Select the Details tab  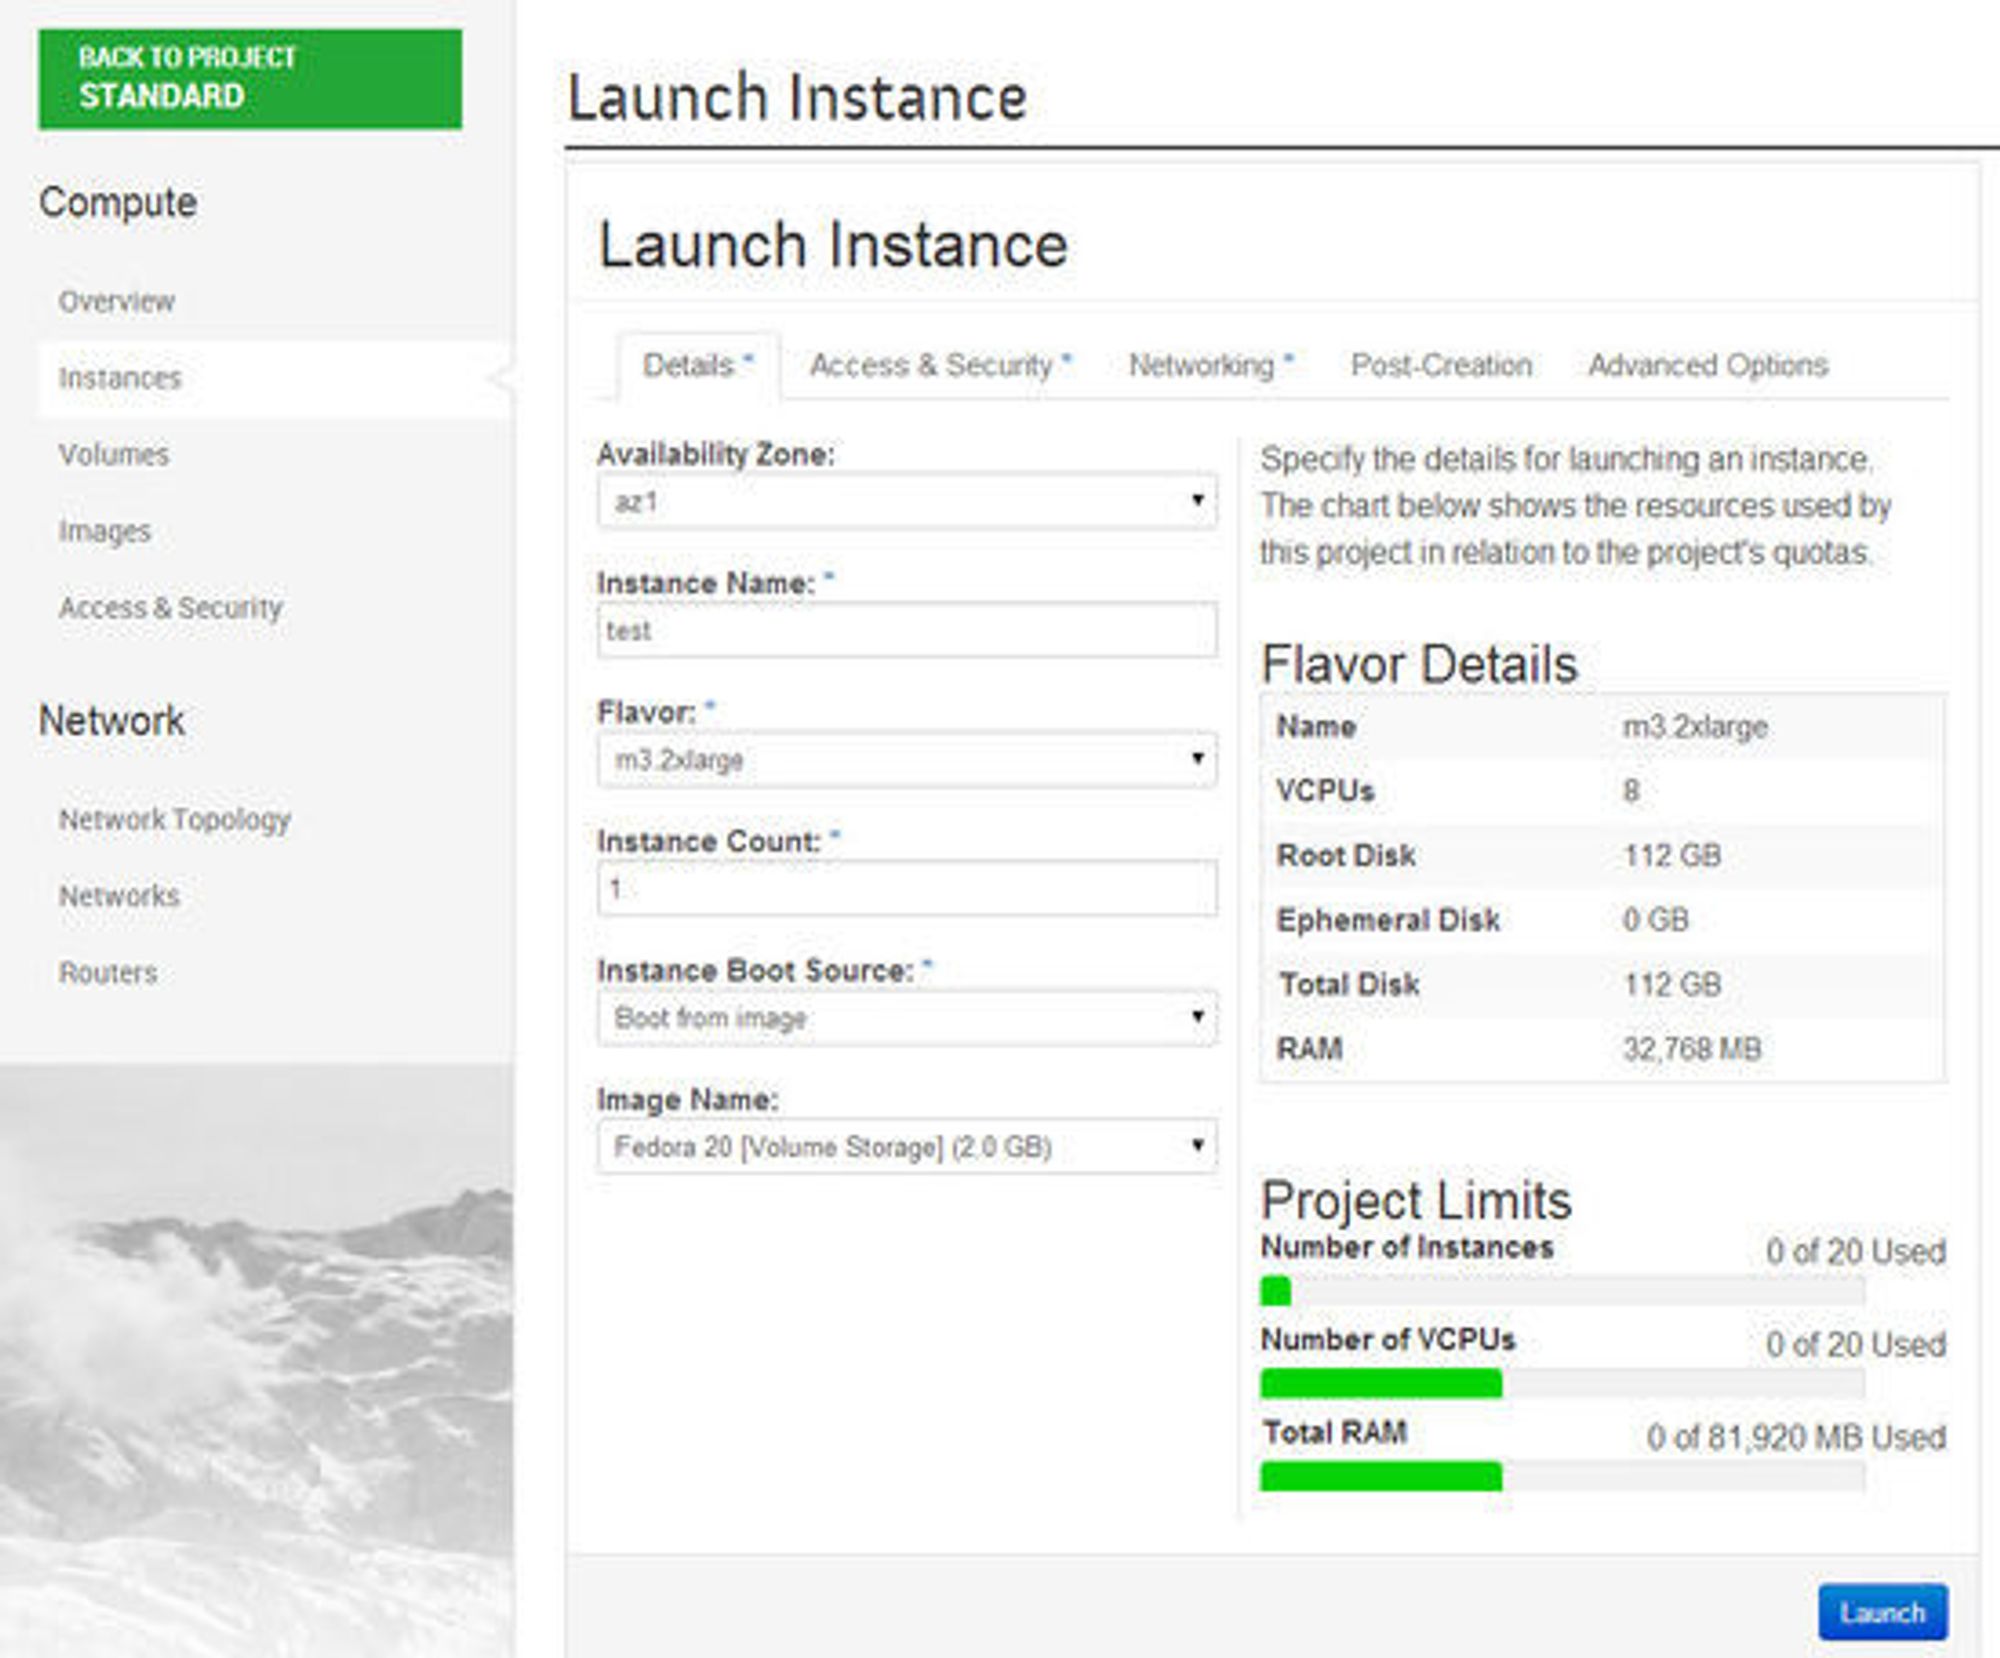697,365
